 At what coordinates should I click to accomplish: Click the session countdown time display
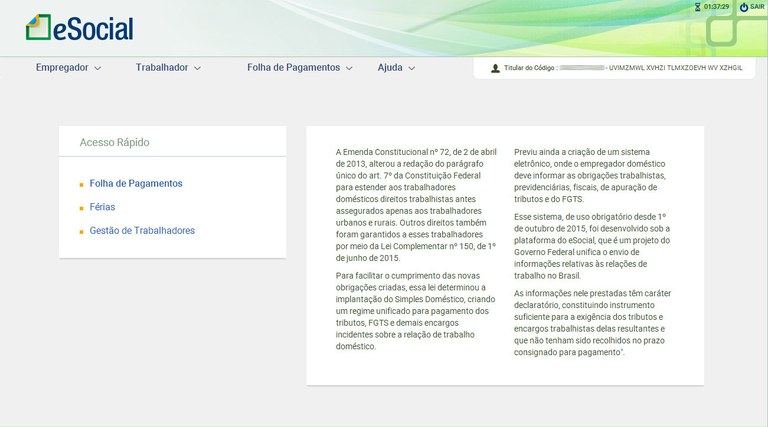(x=716, y=7)
